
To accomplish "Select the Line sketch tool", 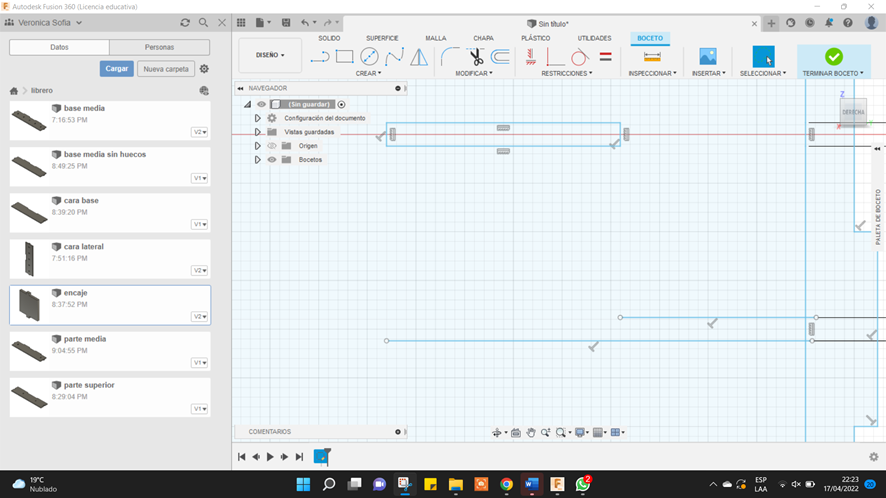I will click(x=320, y=57).
